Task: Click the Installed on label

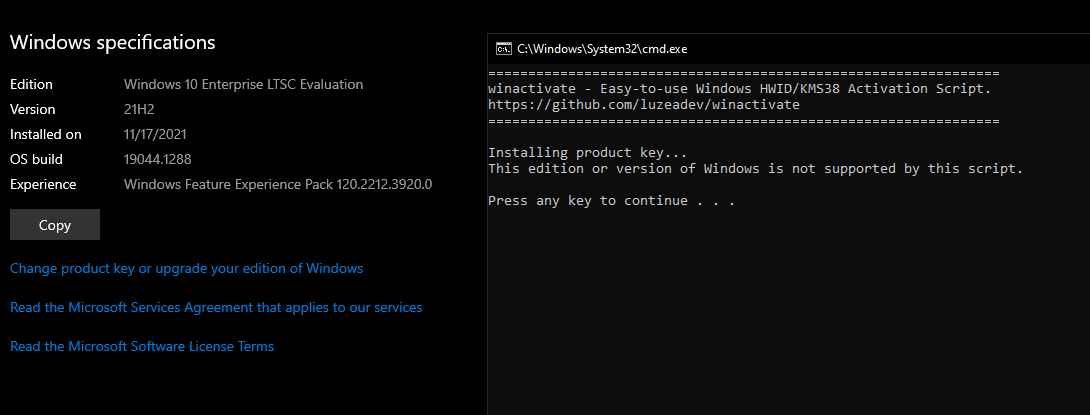Action: coord(45,134)
